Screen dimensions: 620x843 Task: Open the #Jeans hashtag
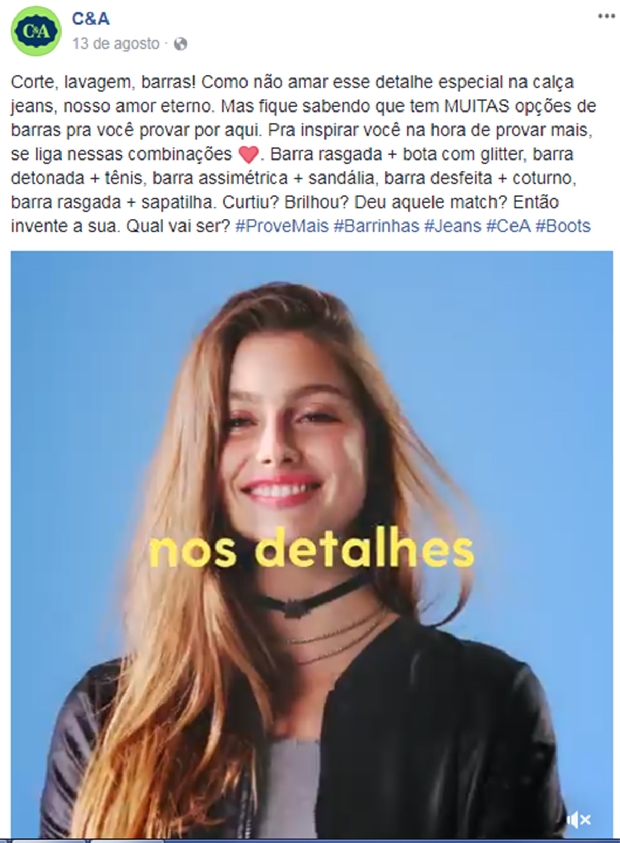[453, 226]
